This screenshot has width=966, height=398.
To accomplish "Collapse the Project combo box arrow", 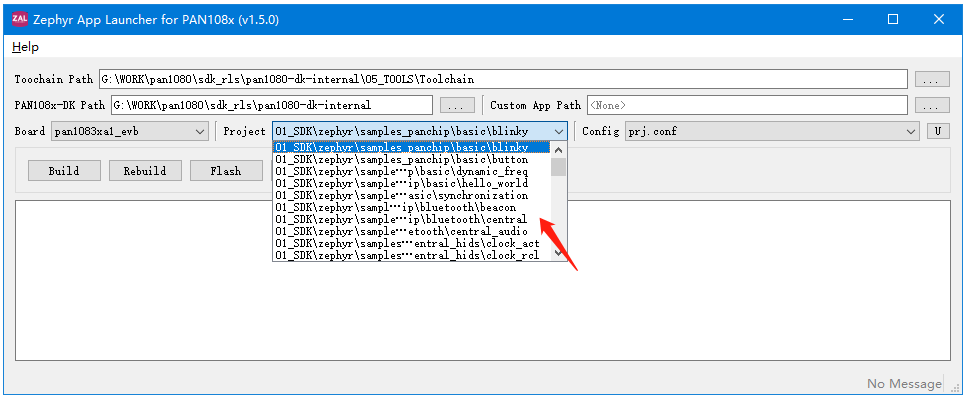I will tap(559, 132).
